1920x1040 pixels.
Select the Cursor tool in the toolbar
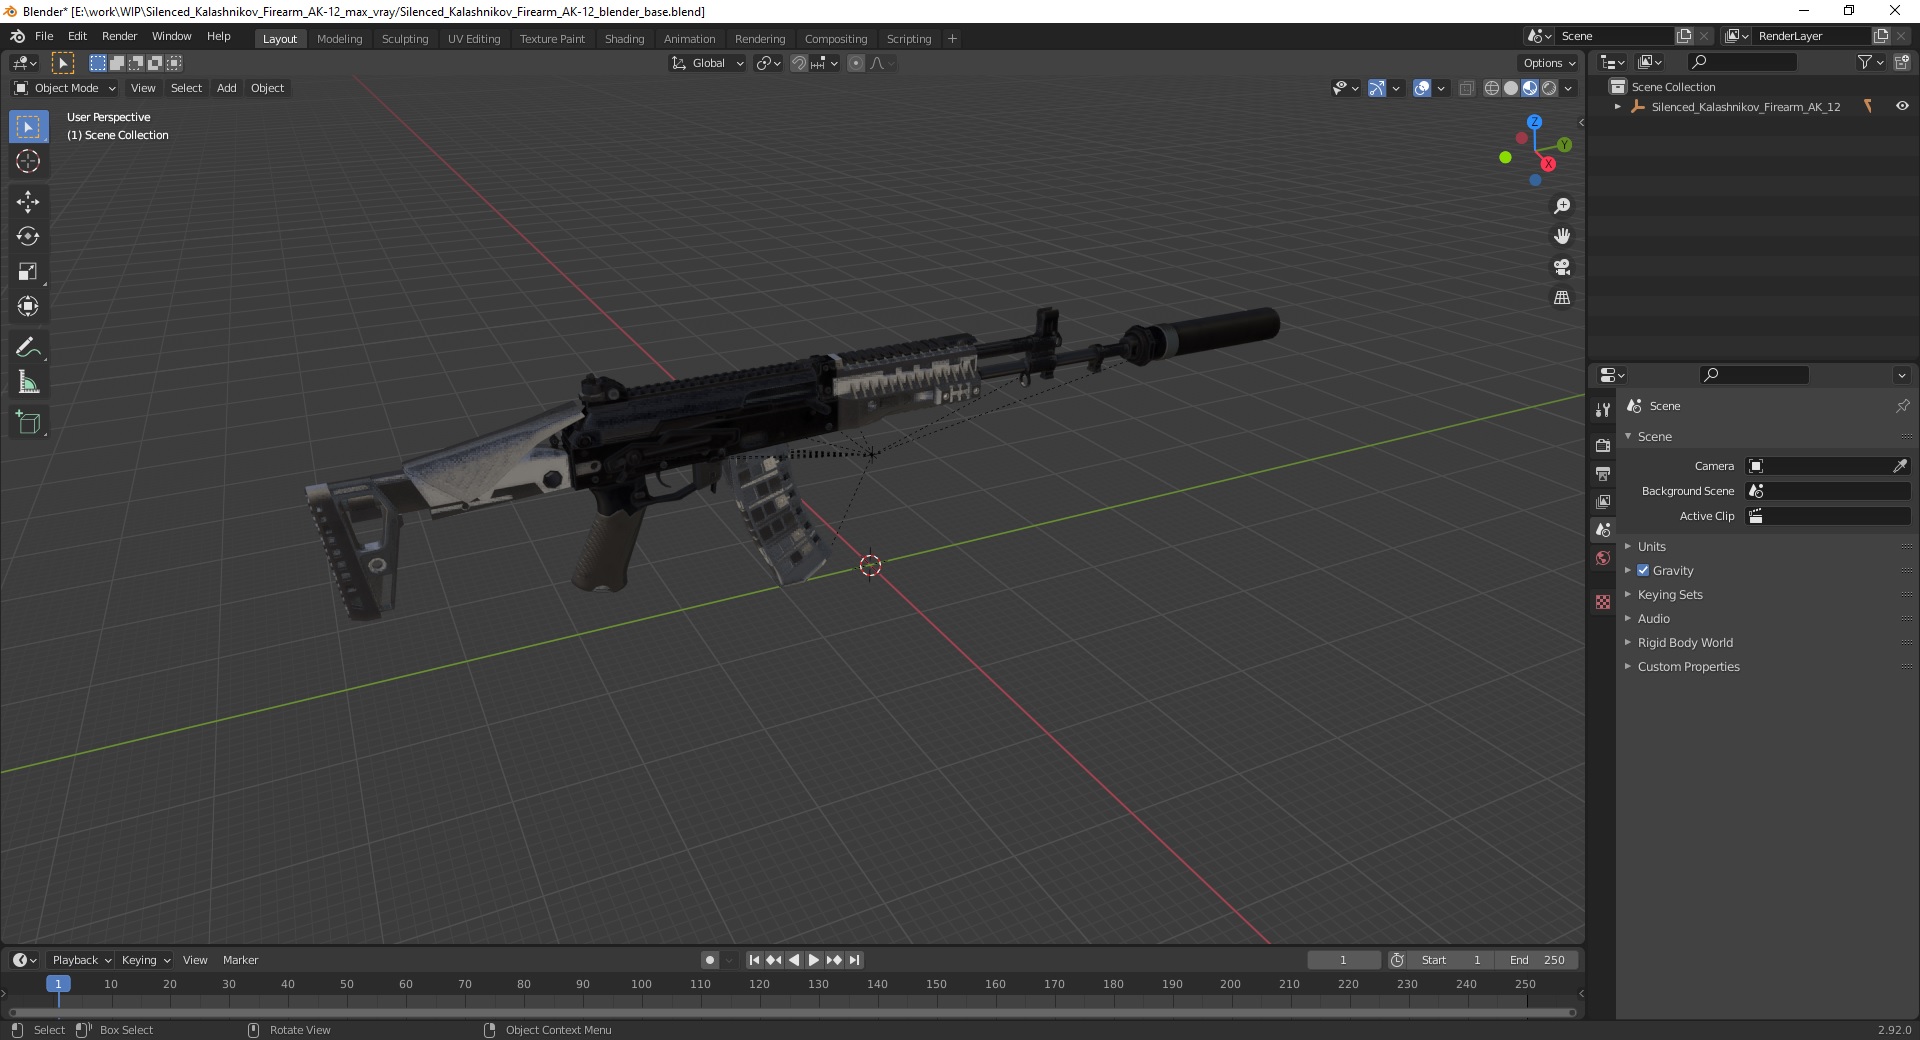pos(28,161)
